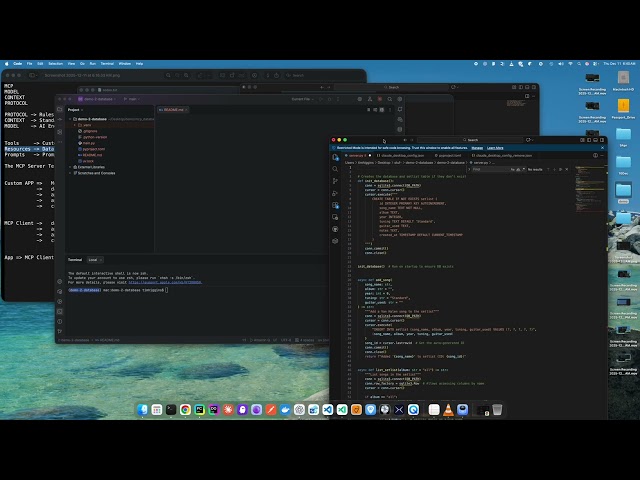The image size is (640, 480).
Task: Open the Settings gear in PyCharm toolbar
Action: (400, 99)
